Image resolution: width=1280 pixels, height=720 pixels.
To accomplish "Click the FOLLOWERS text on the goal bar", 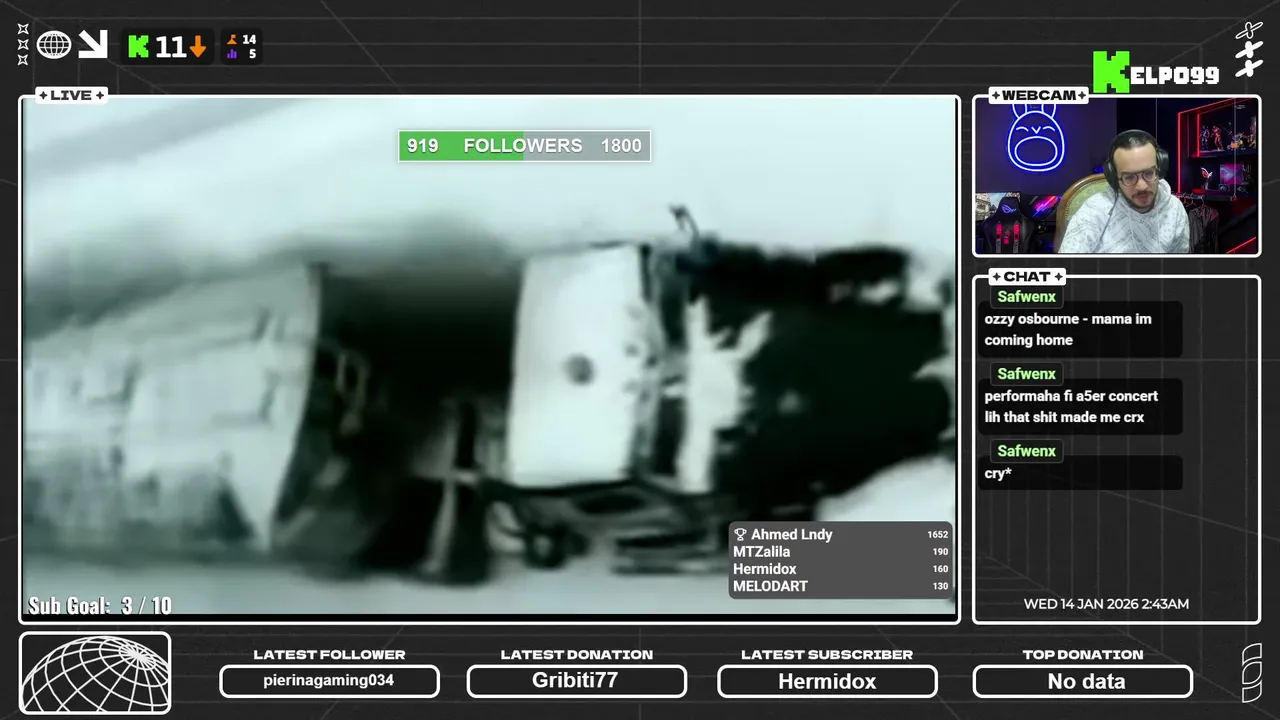I will 523,146.
